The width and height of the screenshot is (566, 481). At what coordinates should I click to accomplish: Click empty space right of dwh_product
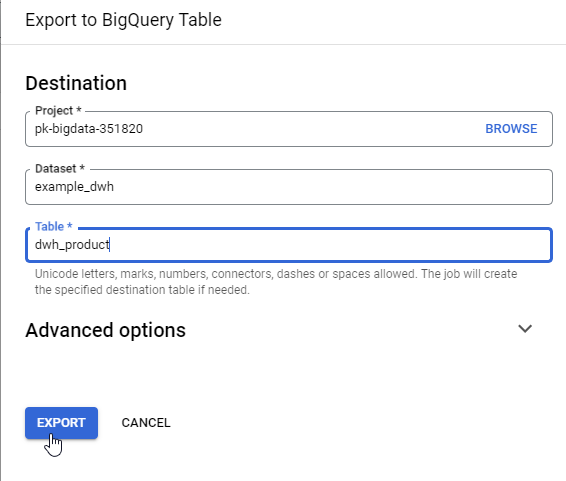click(x=325, y=245)
